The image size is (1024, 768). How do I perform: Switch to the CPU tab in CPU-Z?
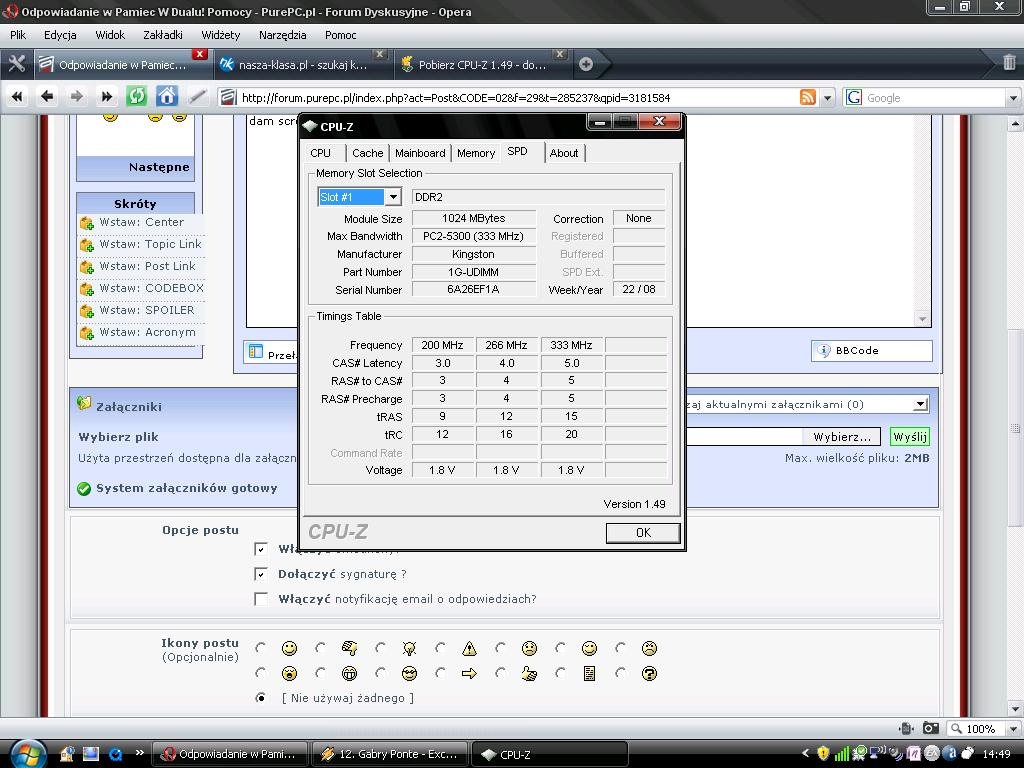321,153
